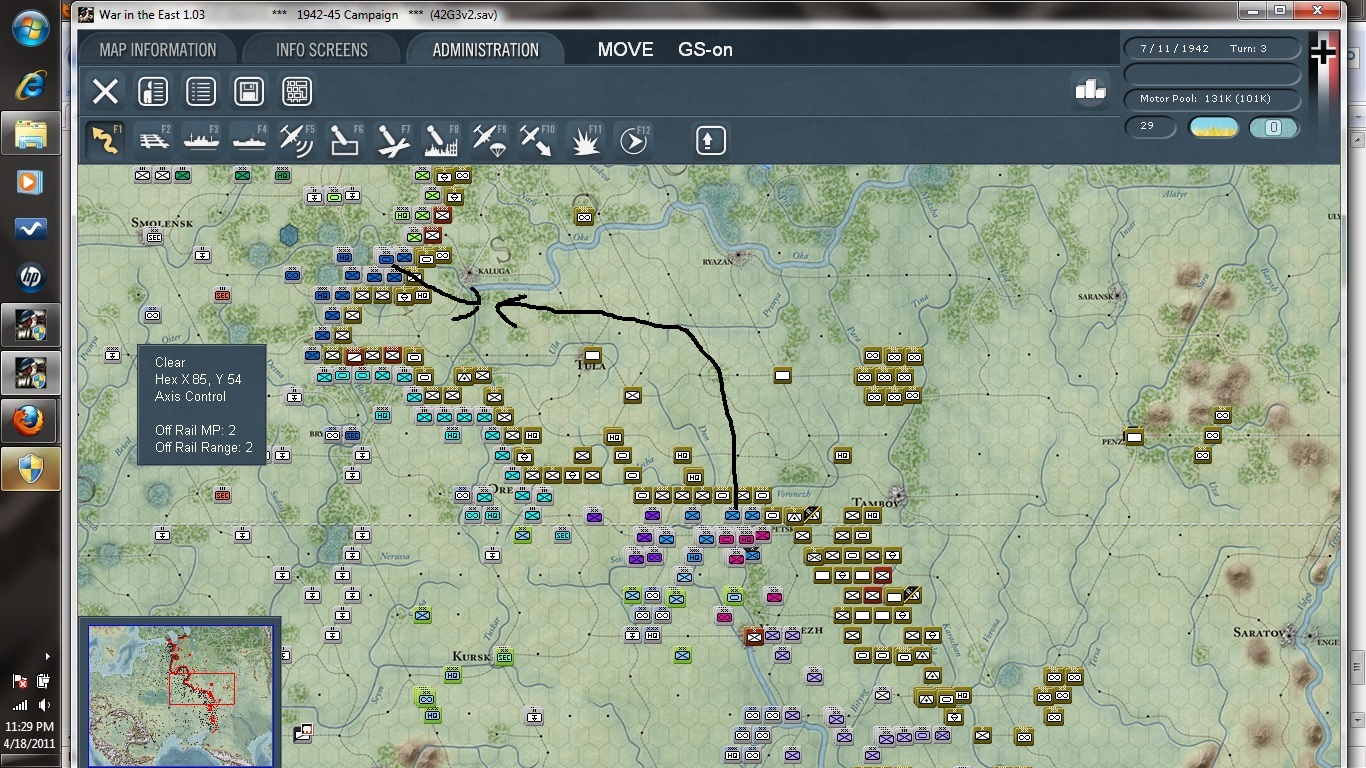Select the Move mode F1 icon
The image size is (1366, 768).
click(x=104, y=140)
